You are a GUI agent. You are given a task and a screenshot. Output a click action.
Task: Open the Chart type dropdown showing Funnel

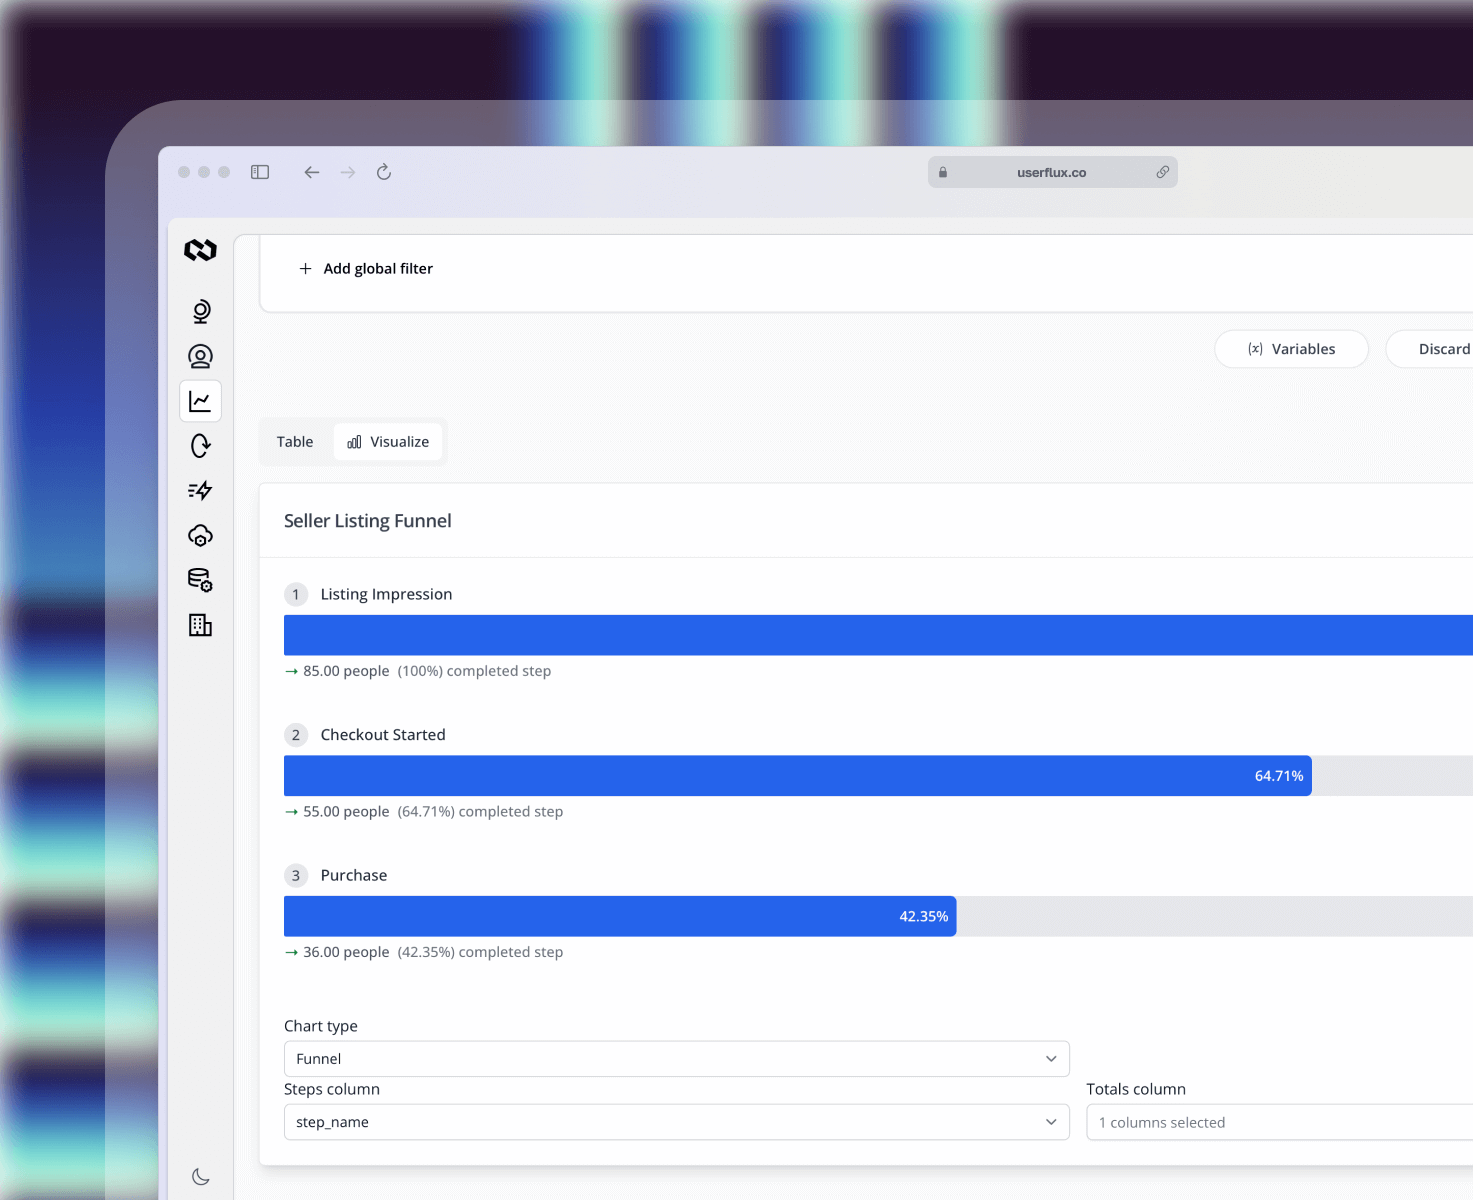tap(676, 1058)
